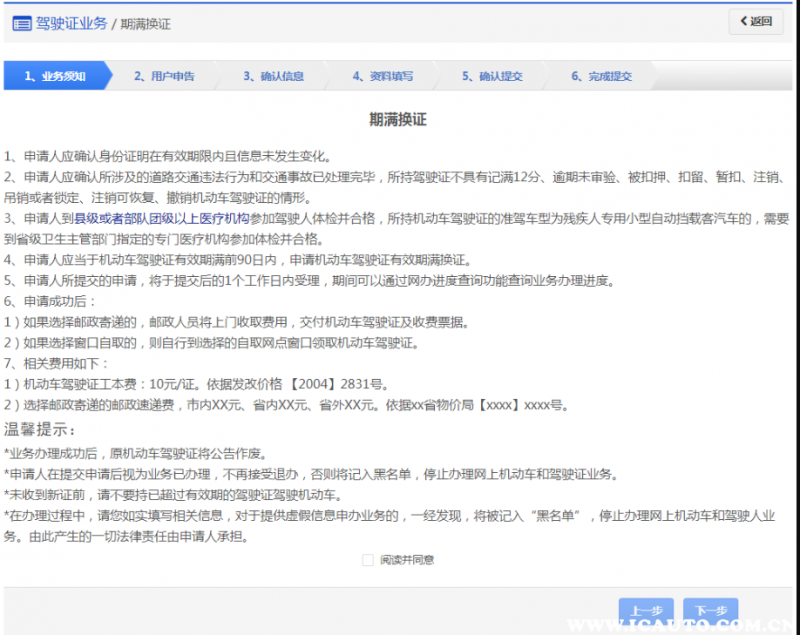Select step 1 业务须知 tab
The image size is (800, 635).
click(x=54, y=76)
